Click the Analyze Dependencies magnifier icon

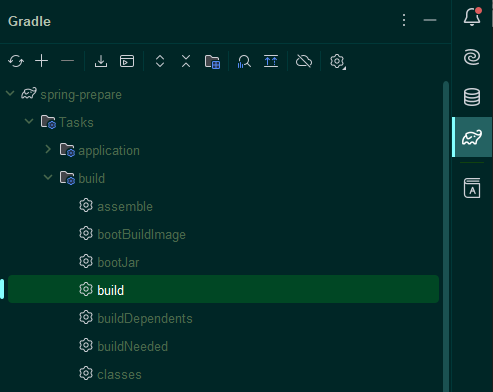tap(244, 62)
